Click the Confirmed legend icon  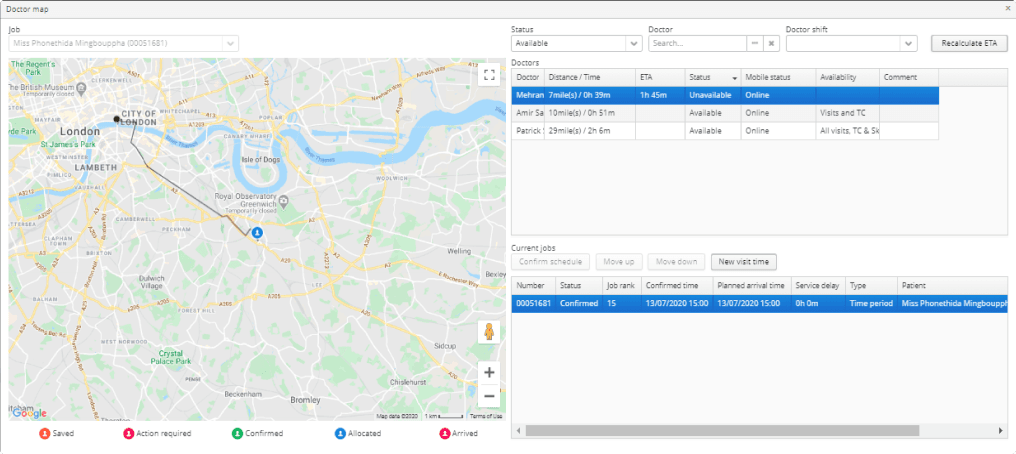(237, 433)
